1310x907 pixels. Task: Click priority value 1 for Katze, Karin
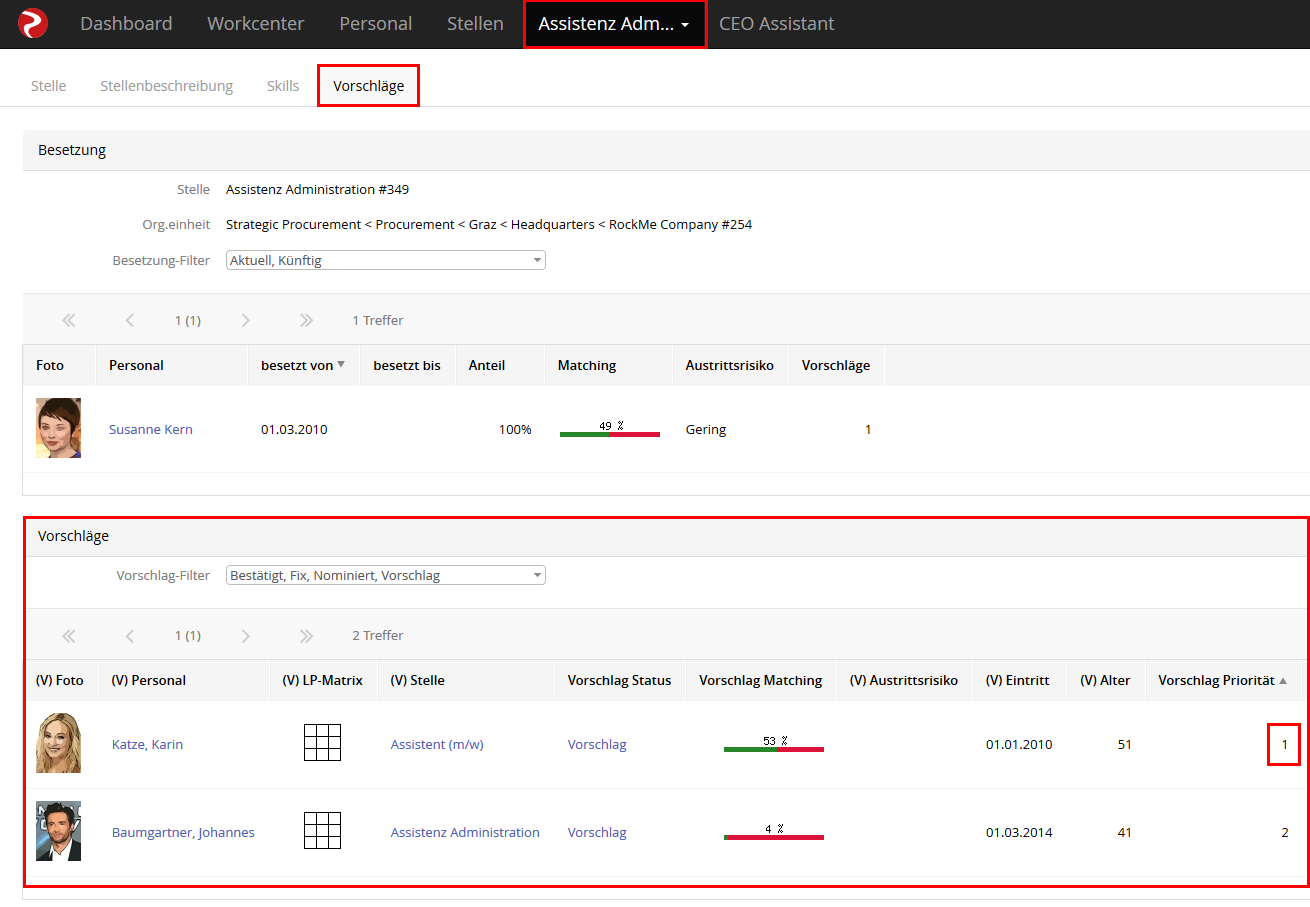[1285, 744]
